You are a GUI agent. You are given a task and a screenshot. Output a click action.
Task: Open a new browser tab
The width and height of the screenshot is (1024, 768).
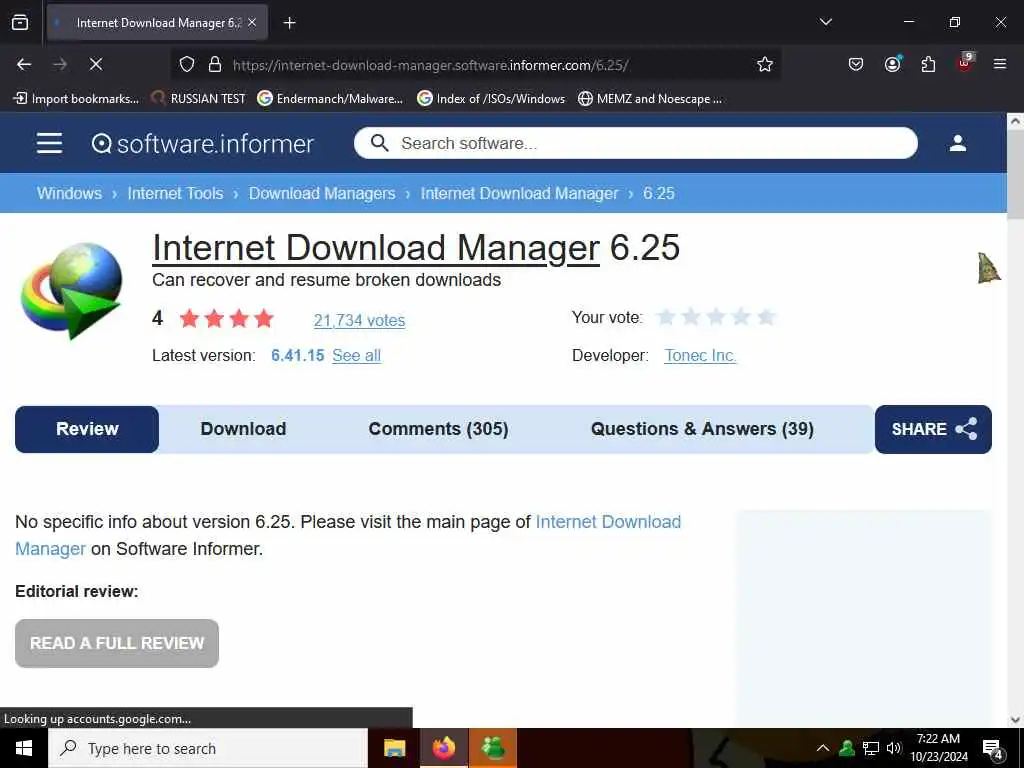coord(289,23)
